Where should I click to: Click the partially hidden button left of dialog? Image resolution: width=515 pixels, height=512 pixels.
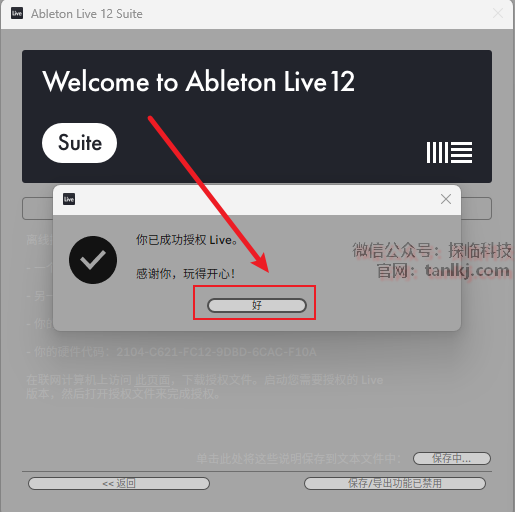click(38, 208)
